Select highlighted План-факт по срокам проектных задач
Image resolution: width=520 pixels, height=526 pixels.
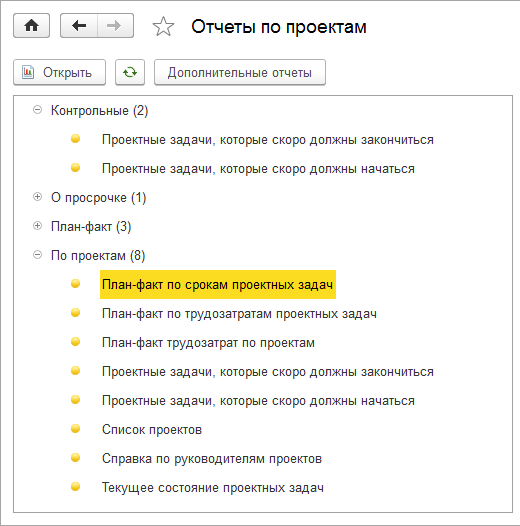coord(218,284)
